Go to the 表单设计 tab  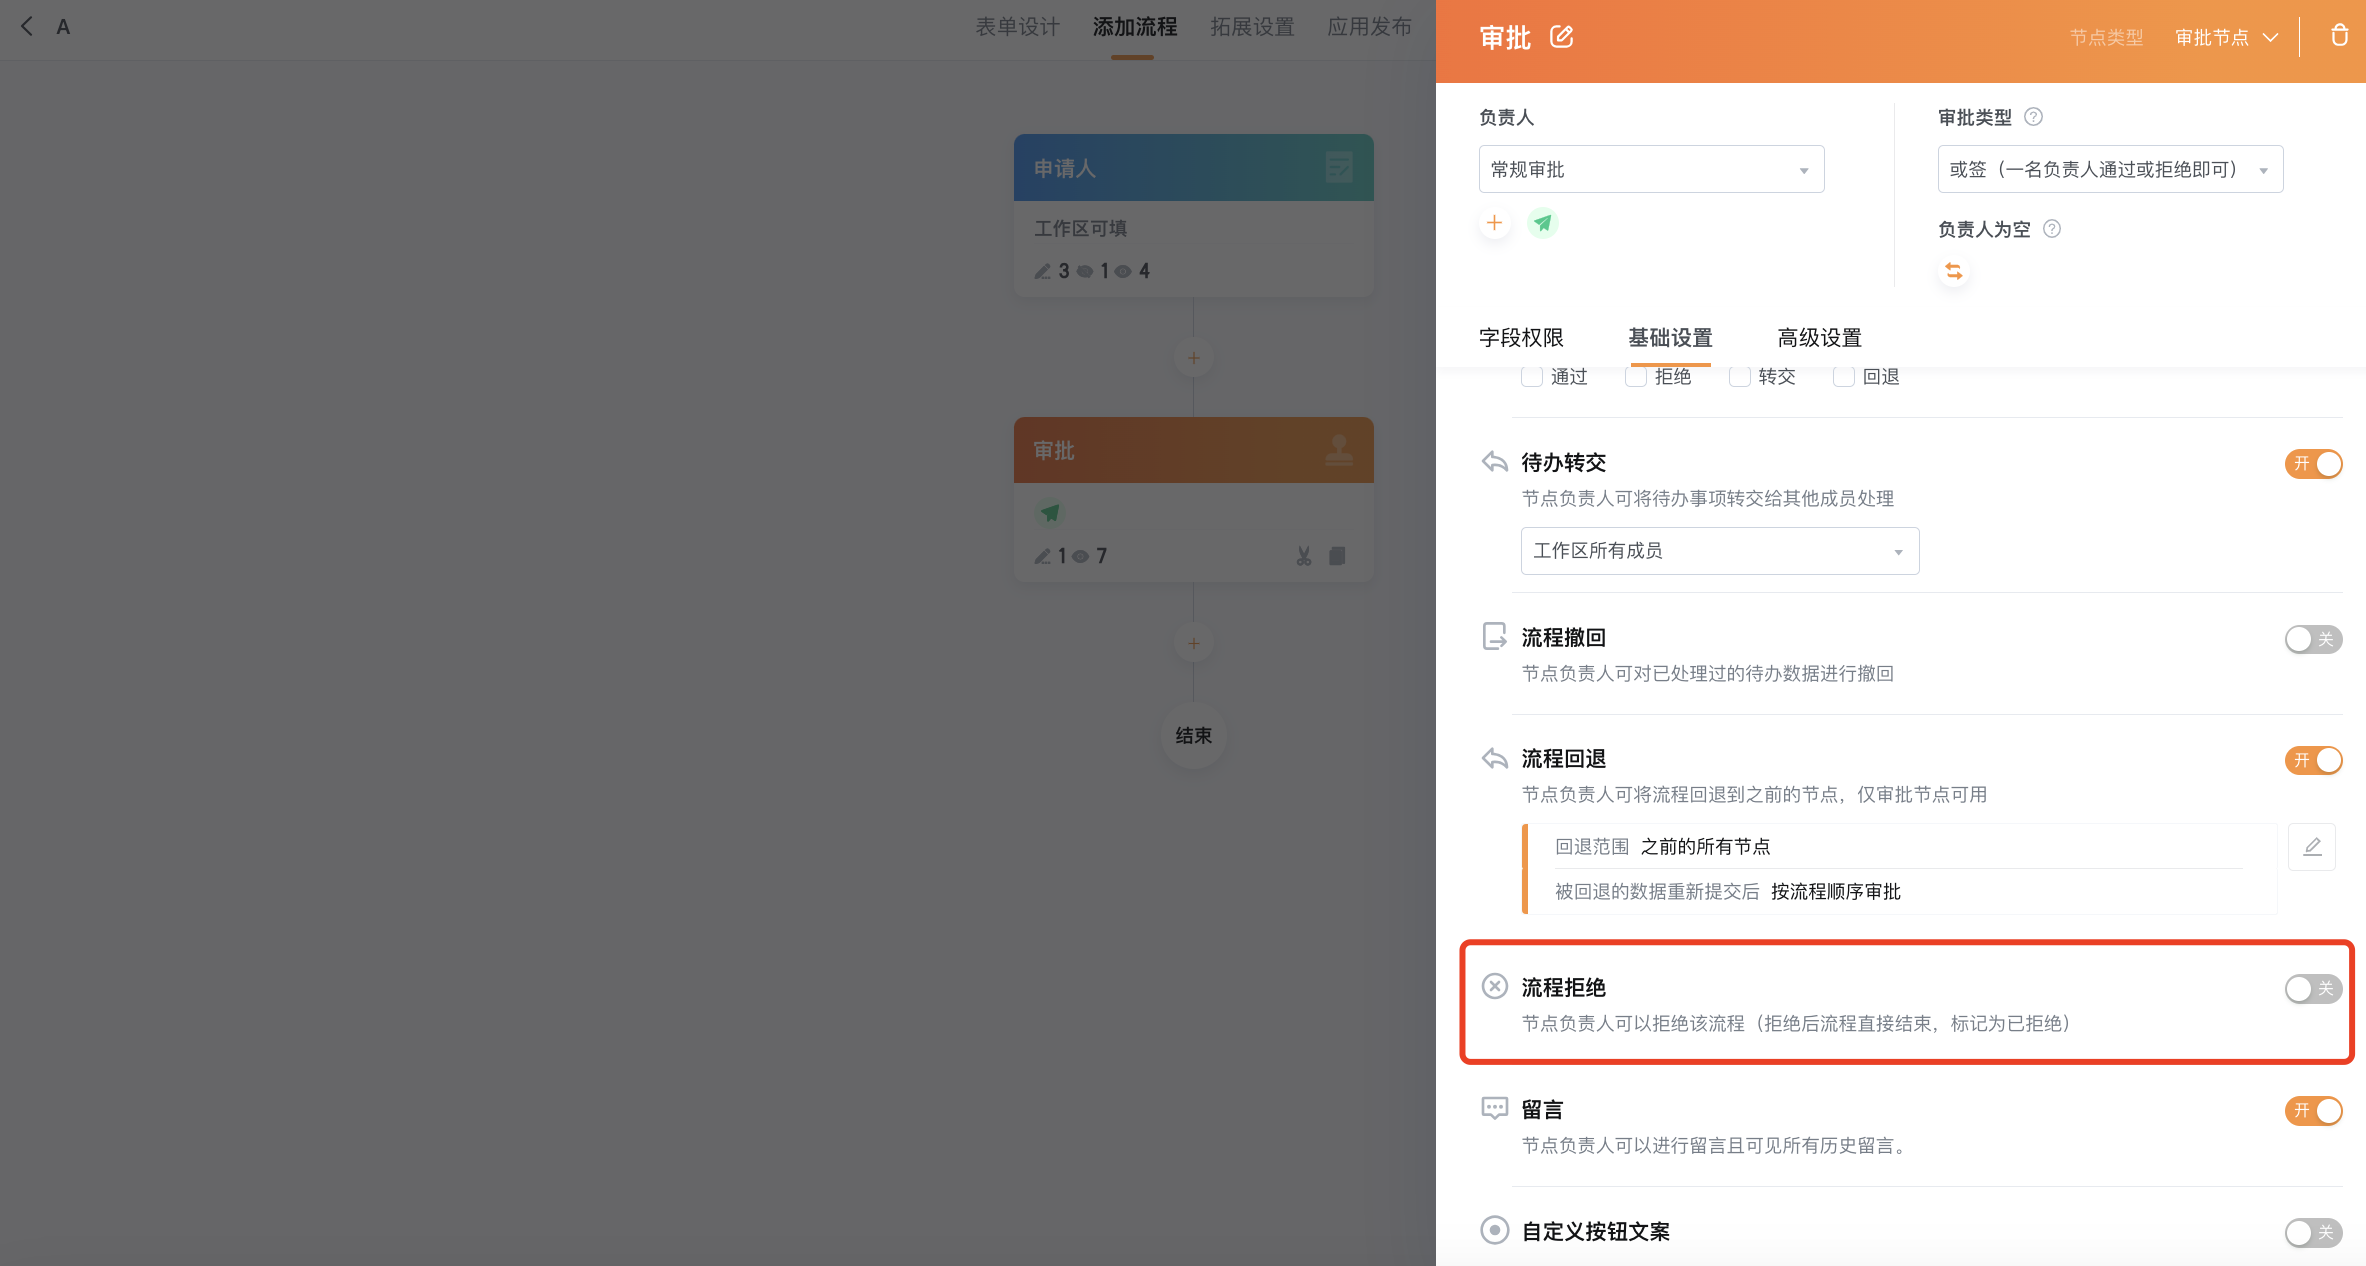[1017, 27]
